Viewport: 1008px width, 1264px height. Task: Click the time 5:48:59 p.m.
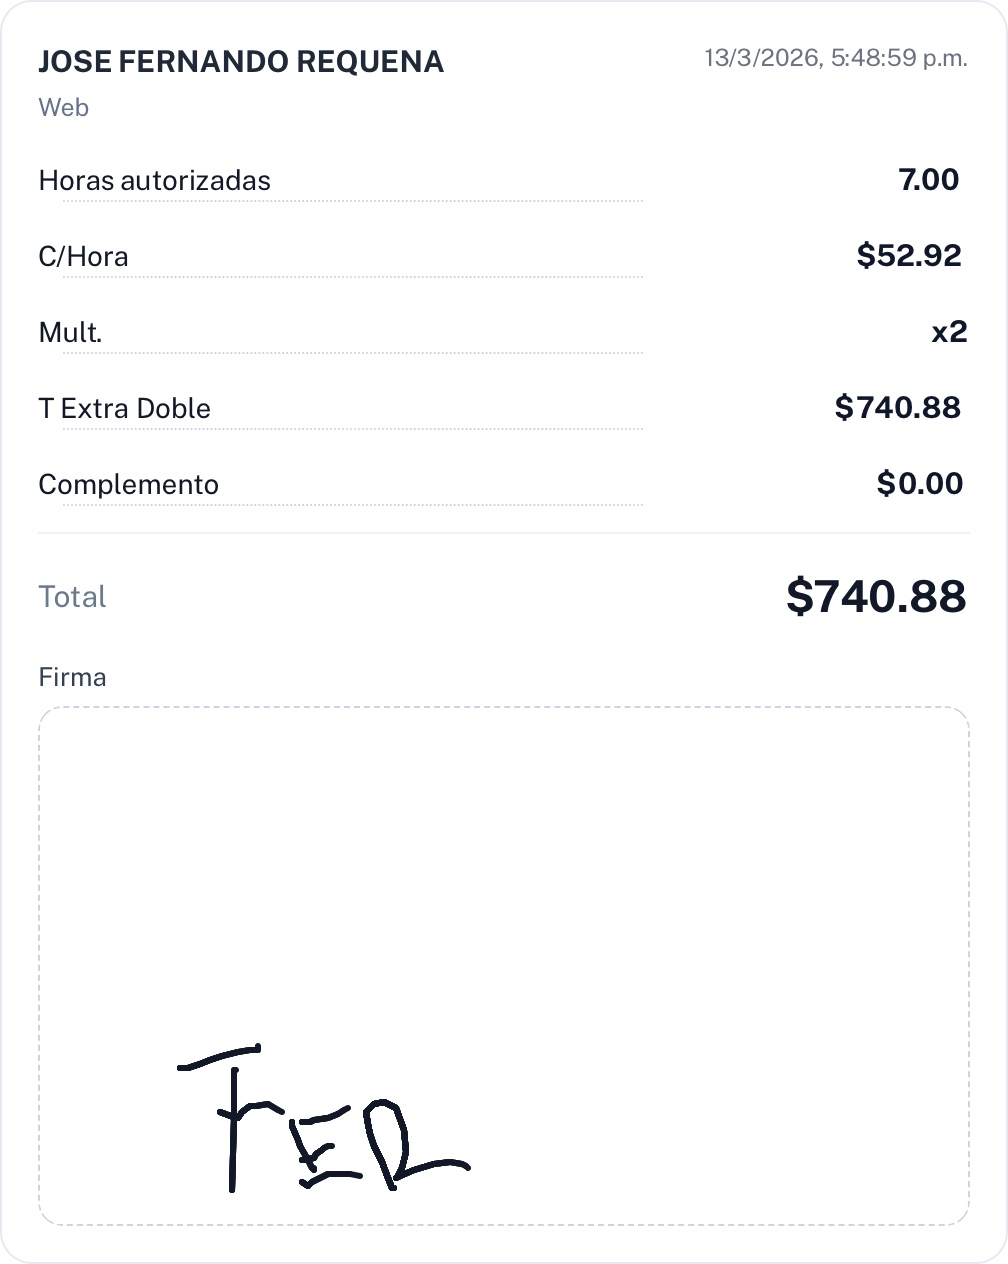point(899,58)
